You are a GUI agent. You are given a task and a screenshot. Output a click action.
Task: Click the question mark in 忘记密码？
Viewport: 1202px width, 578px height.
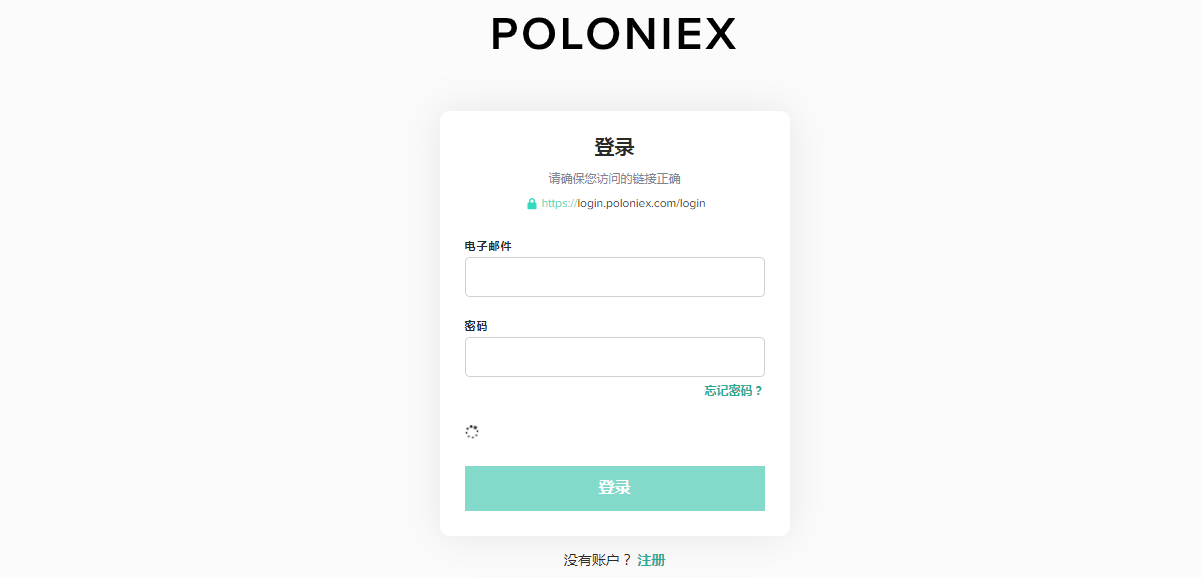[x=759, y=391]
